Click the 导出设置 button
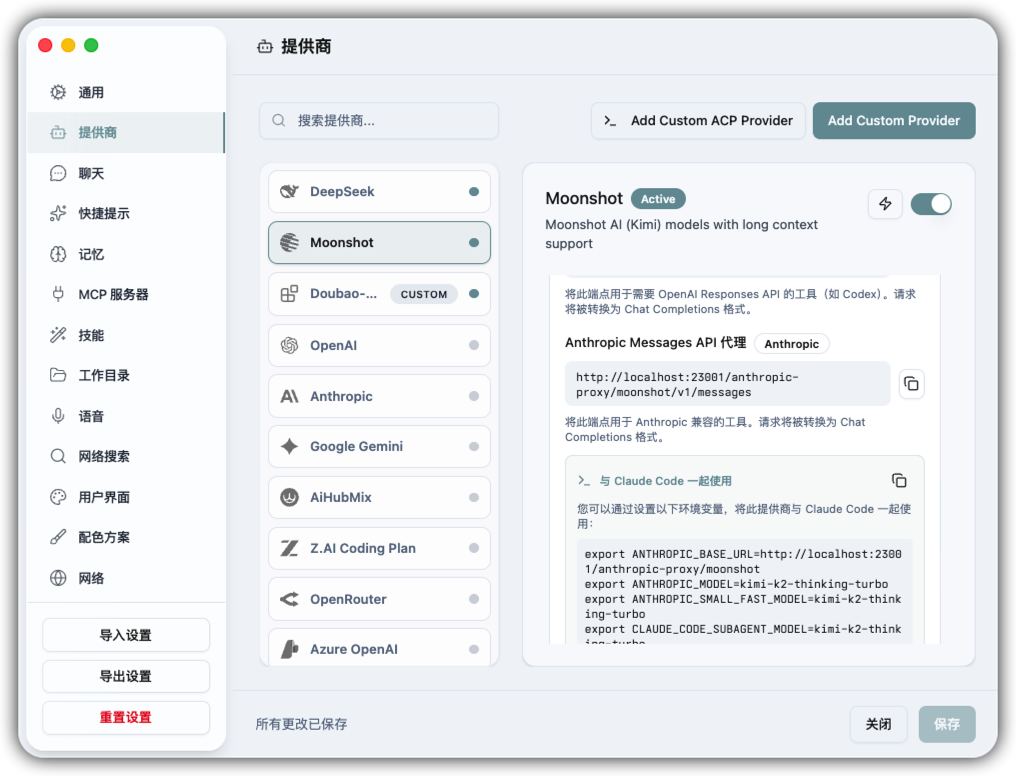The image size is (1016, 776). (126, 677)
